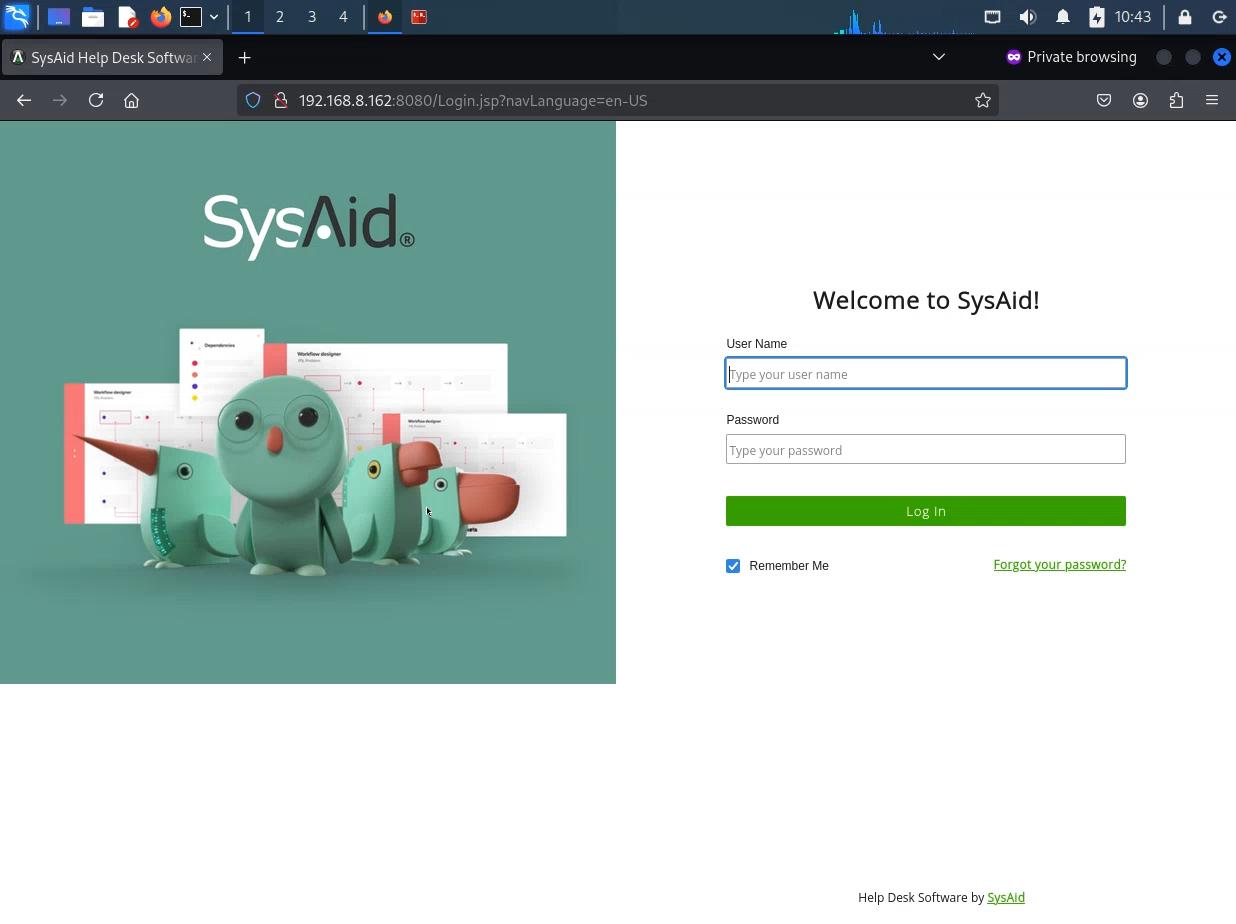Lock the screen with the padlock icon
Screen dimensions: 1236x924
click(1185, 17)
